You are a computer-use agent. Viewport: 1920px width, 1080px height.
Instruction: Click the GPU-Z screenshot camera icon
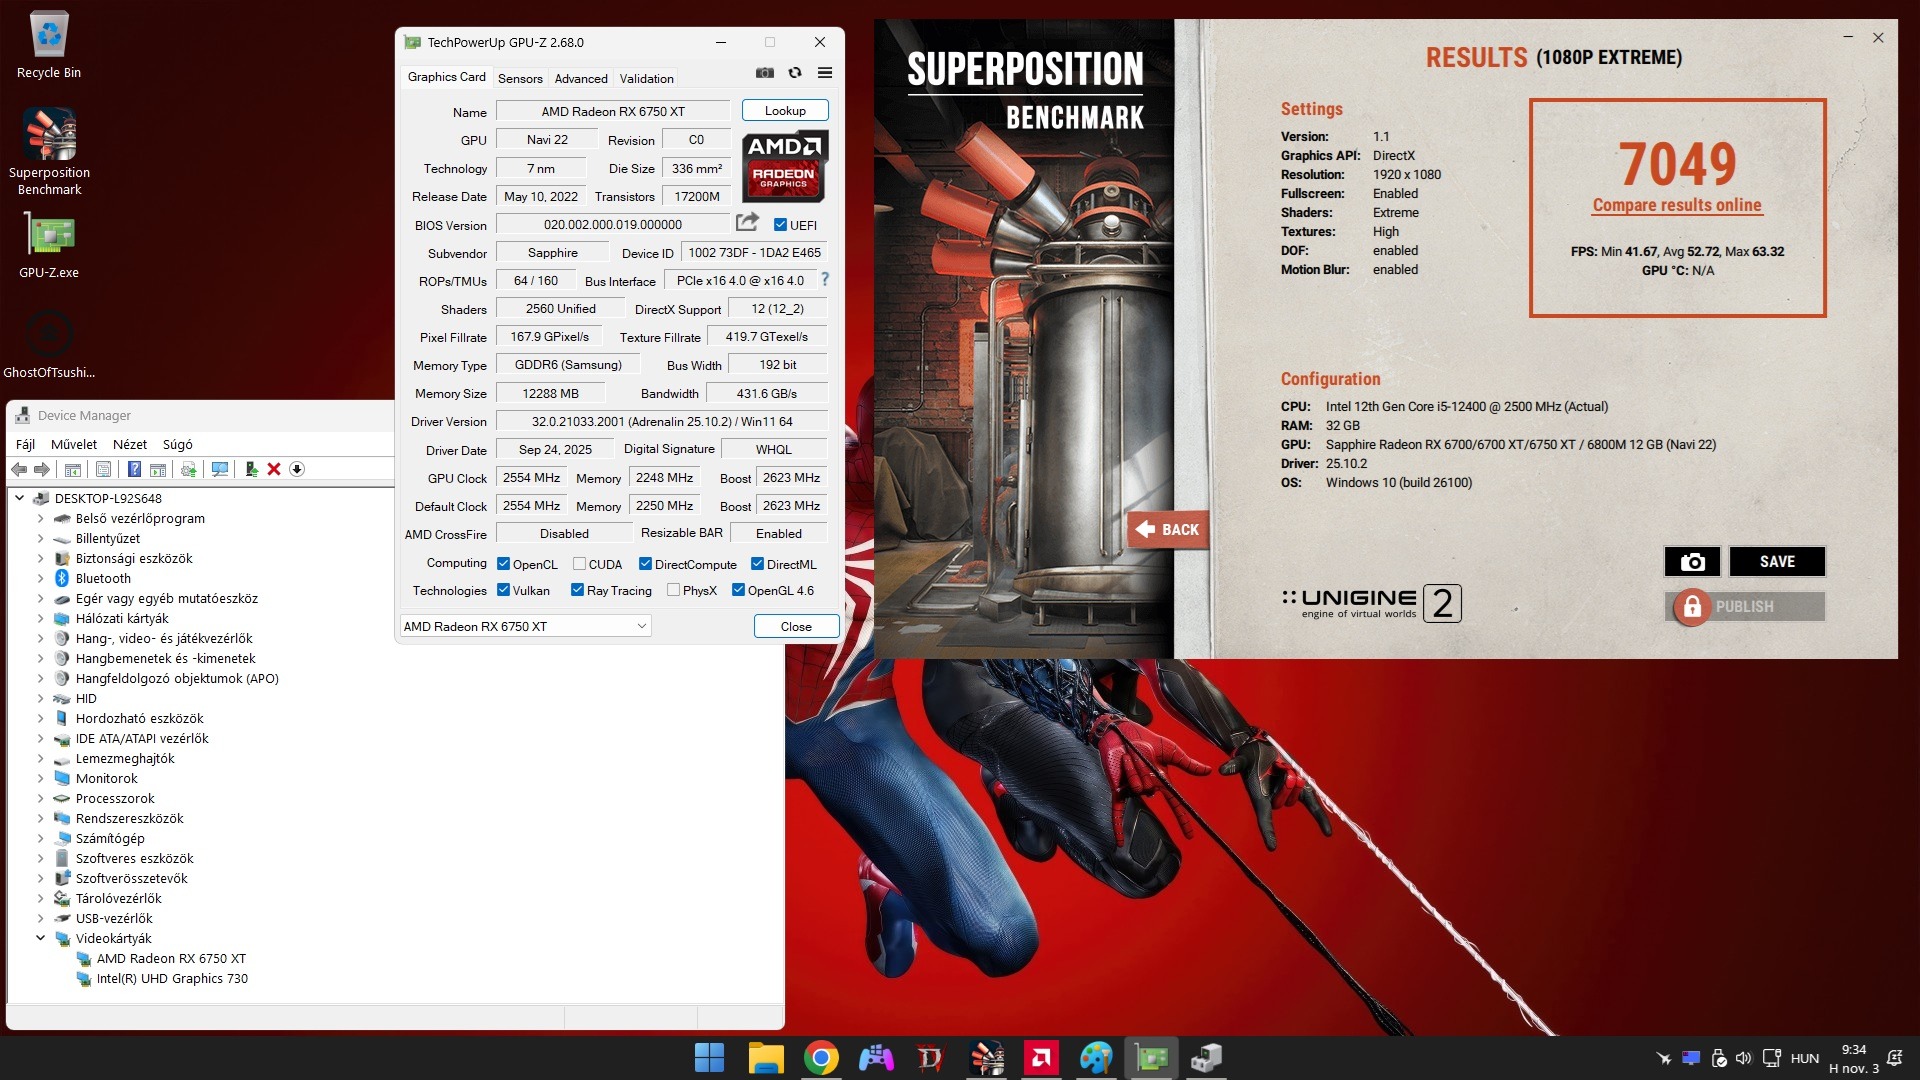click(x=764, y=73)
